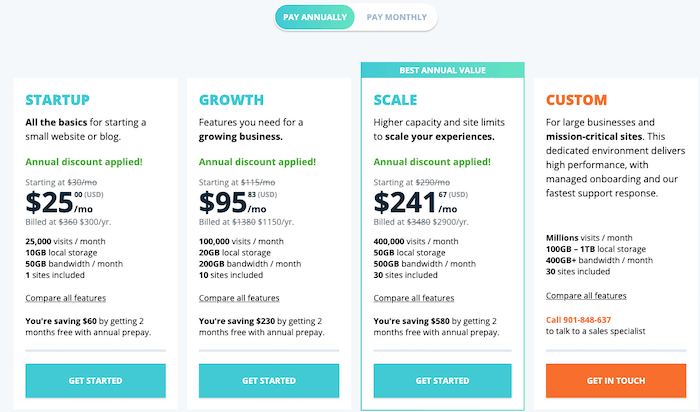Get started with the Scale plan
This screenshot has height=412, width=700.
point(442,381)
